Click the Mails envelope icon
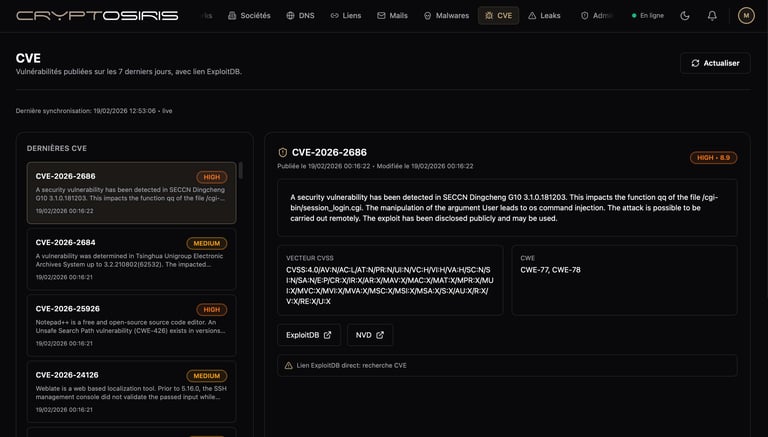Viewport: 768px width, 437px height. point(381,16)
